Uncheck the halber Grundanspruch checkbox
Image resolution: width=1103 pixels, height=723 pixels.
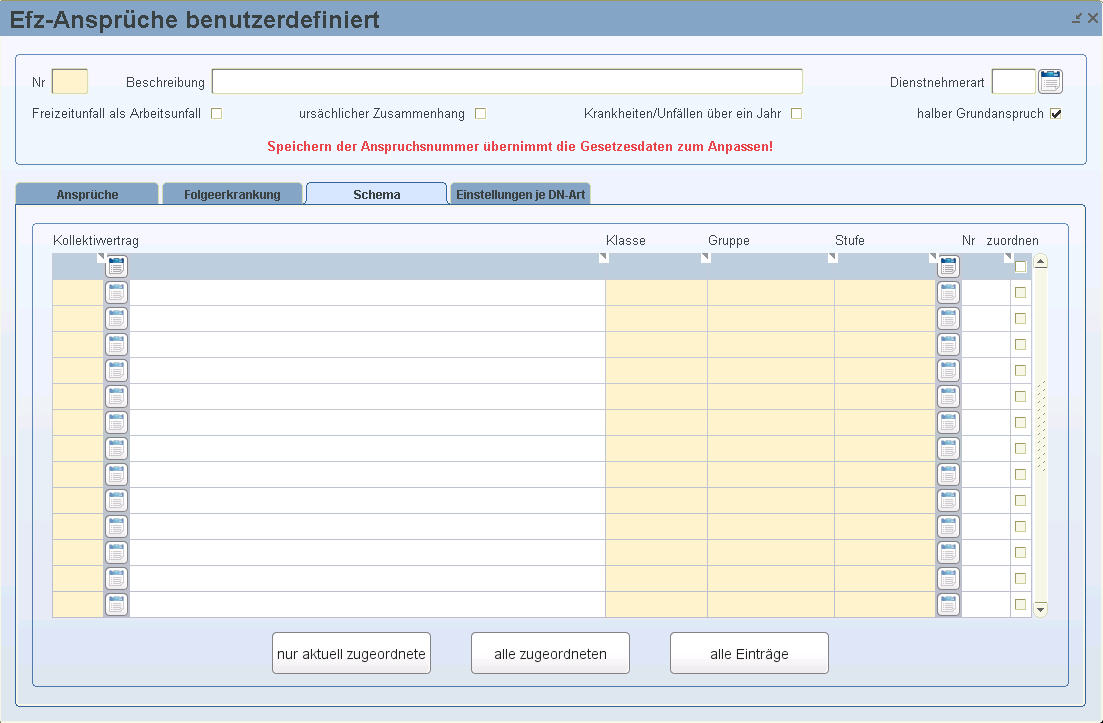[1055, 114]
